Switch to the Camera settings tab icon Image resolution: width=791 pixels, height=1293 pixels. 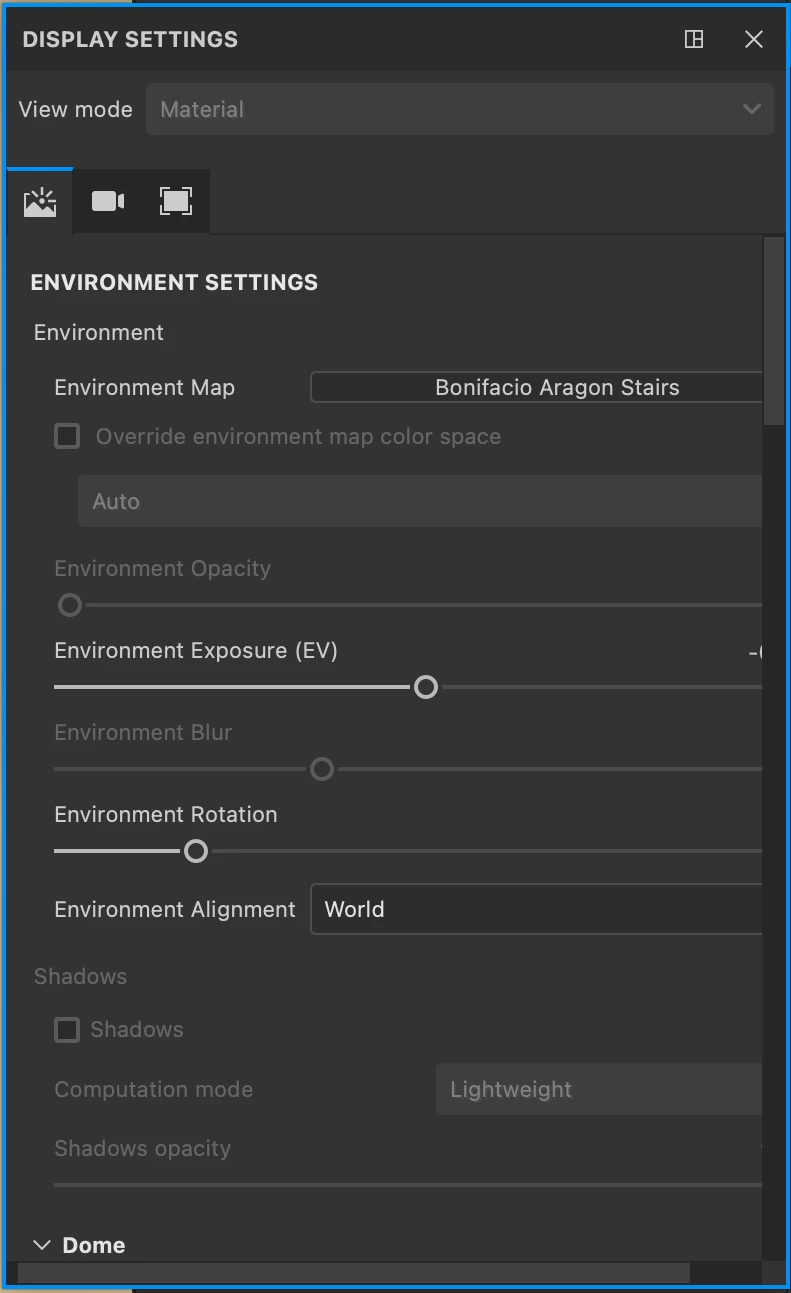click(x=108, y=202)
